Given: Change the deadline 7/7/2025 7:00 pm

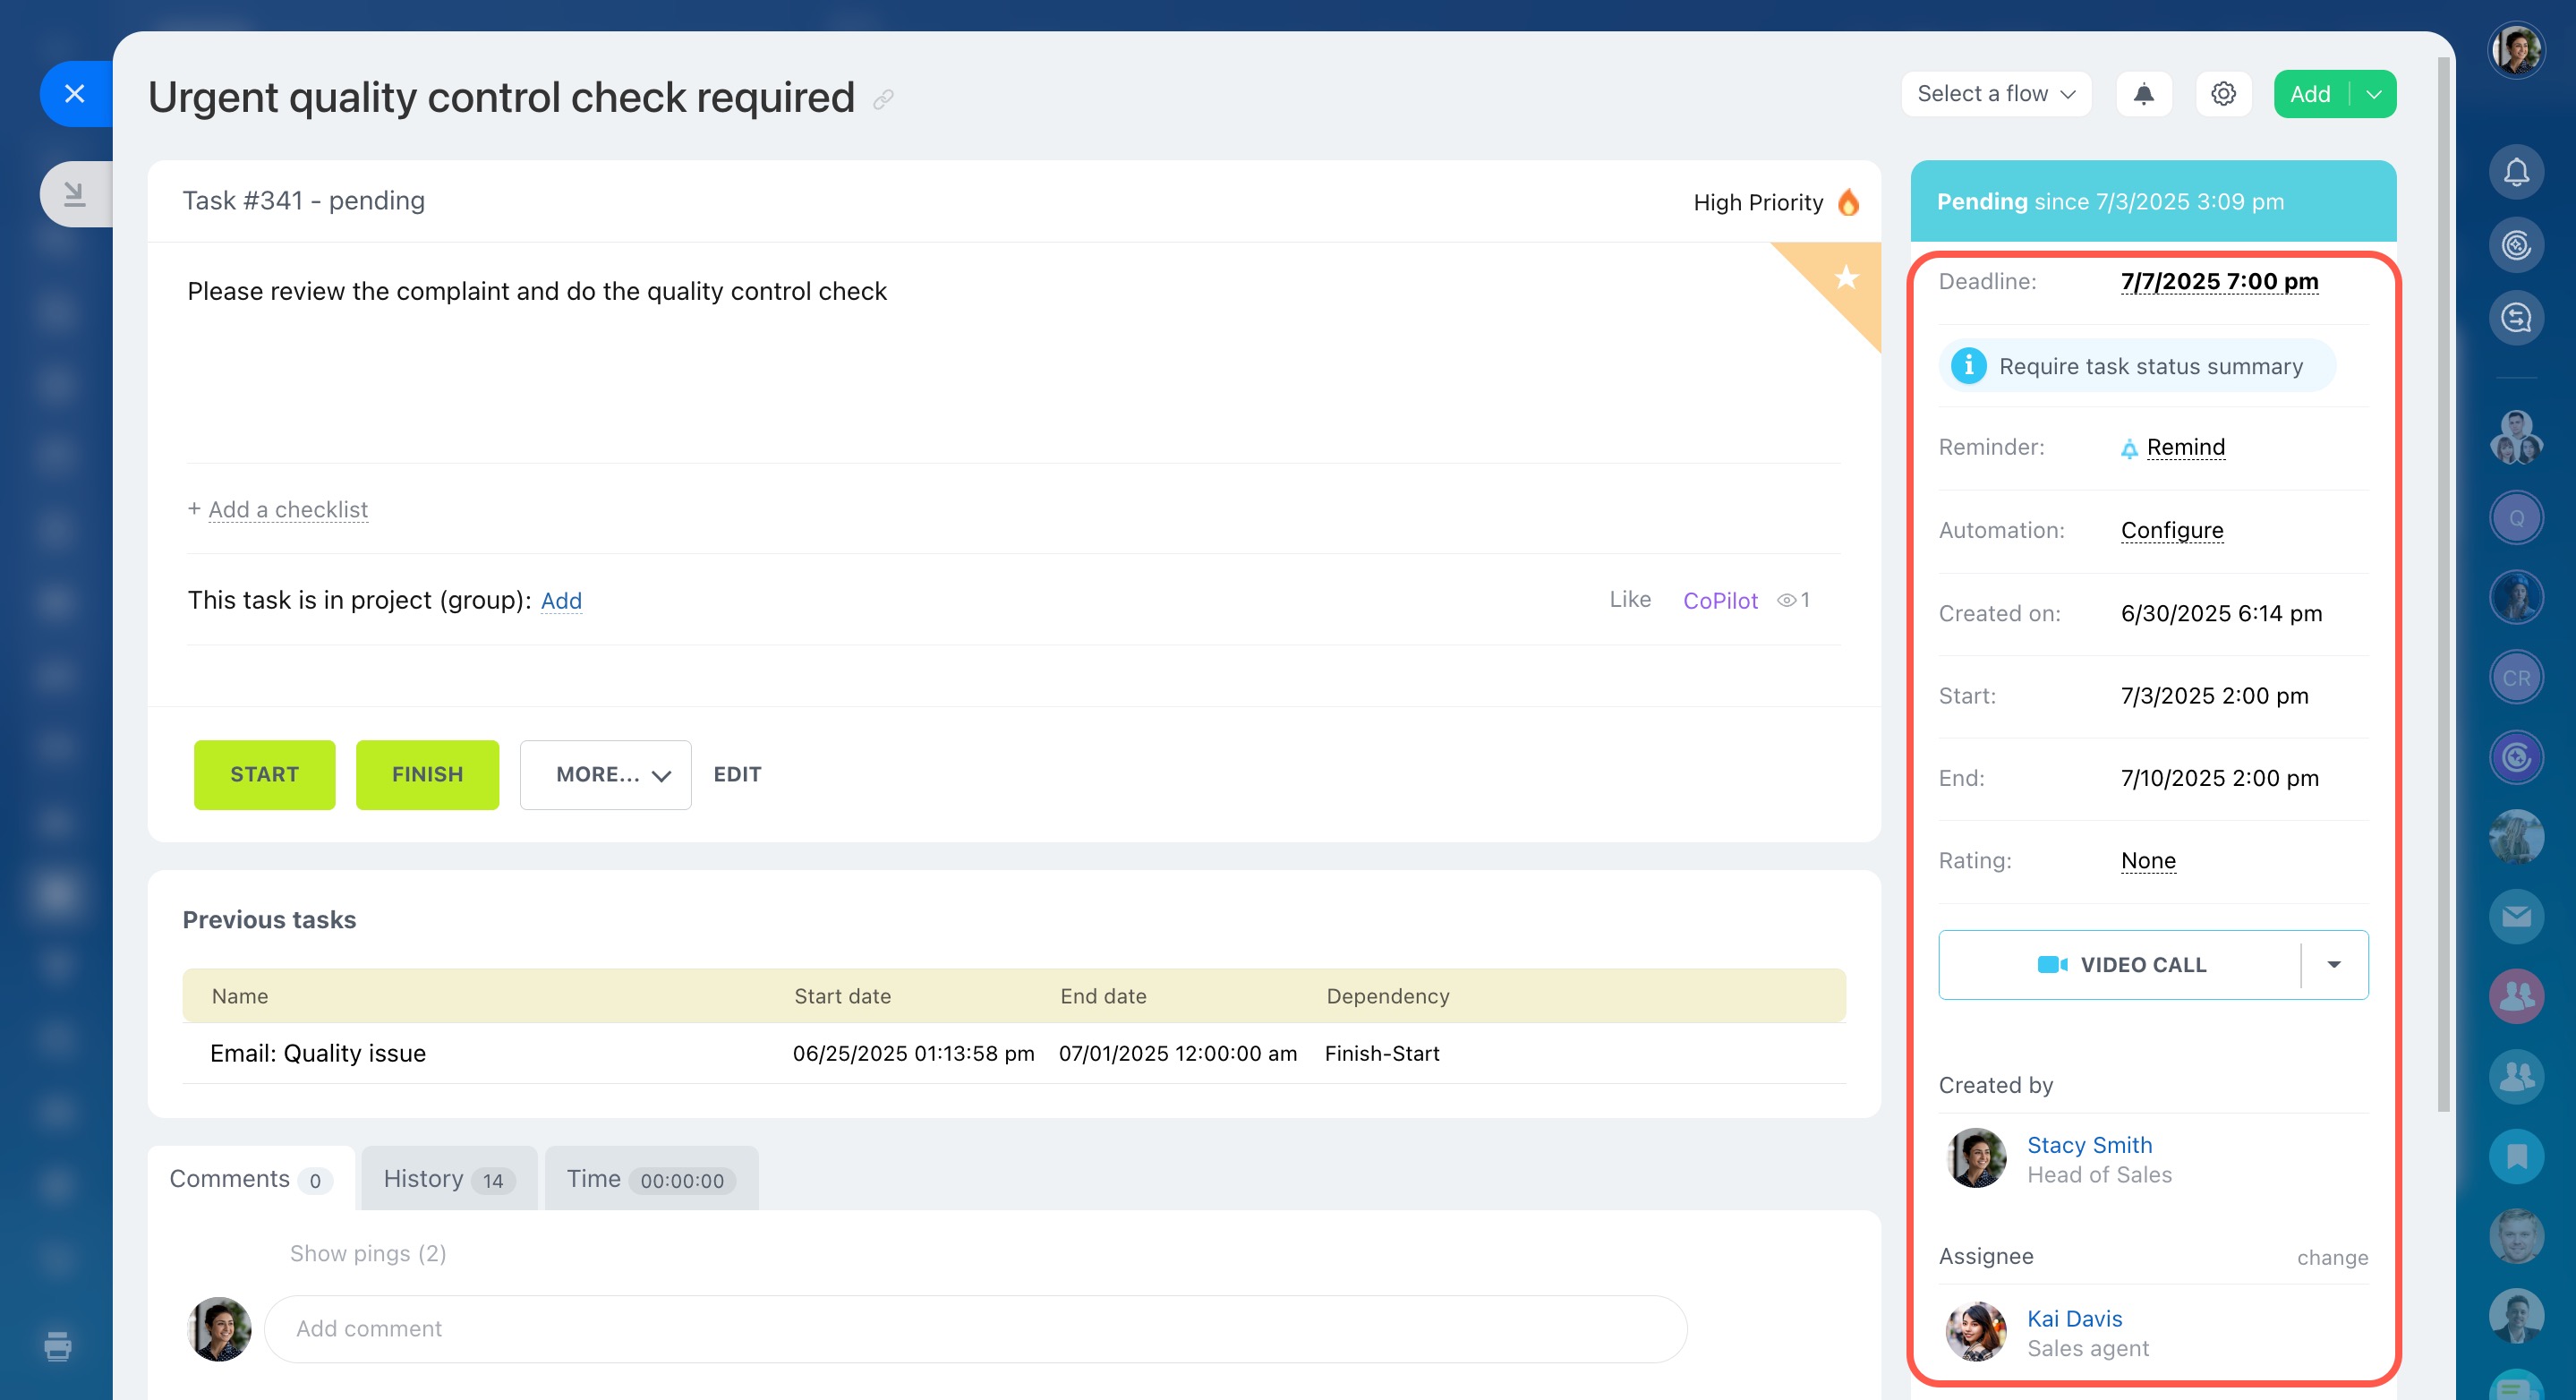Looking at the screenshot, I should coord(2219,282).
